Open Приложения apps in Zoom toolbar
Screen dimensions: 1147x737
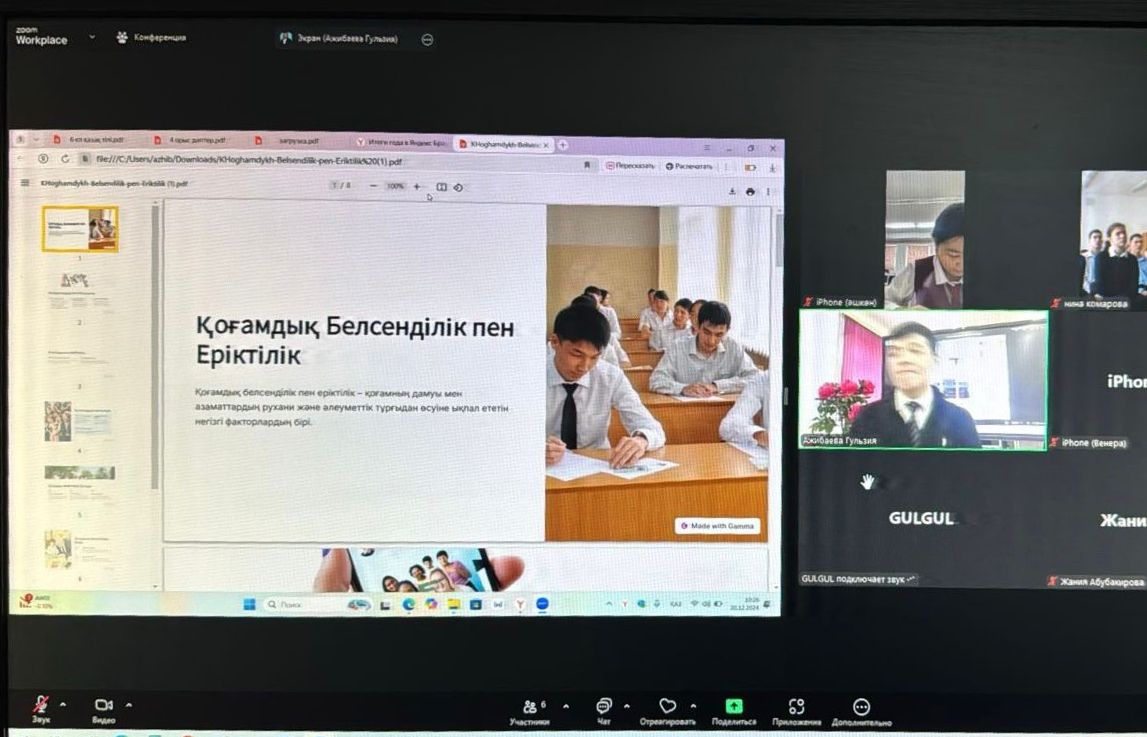[797, 711]
